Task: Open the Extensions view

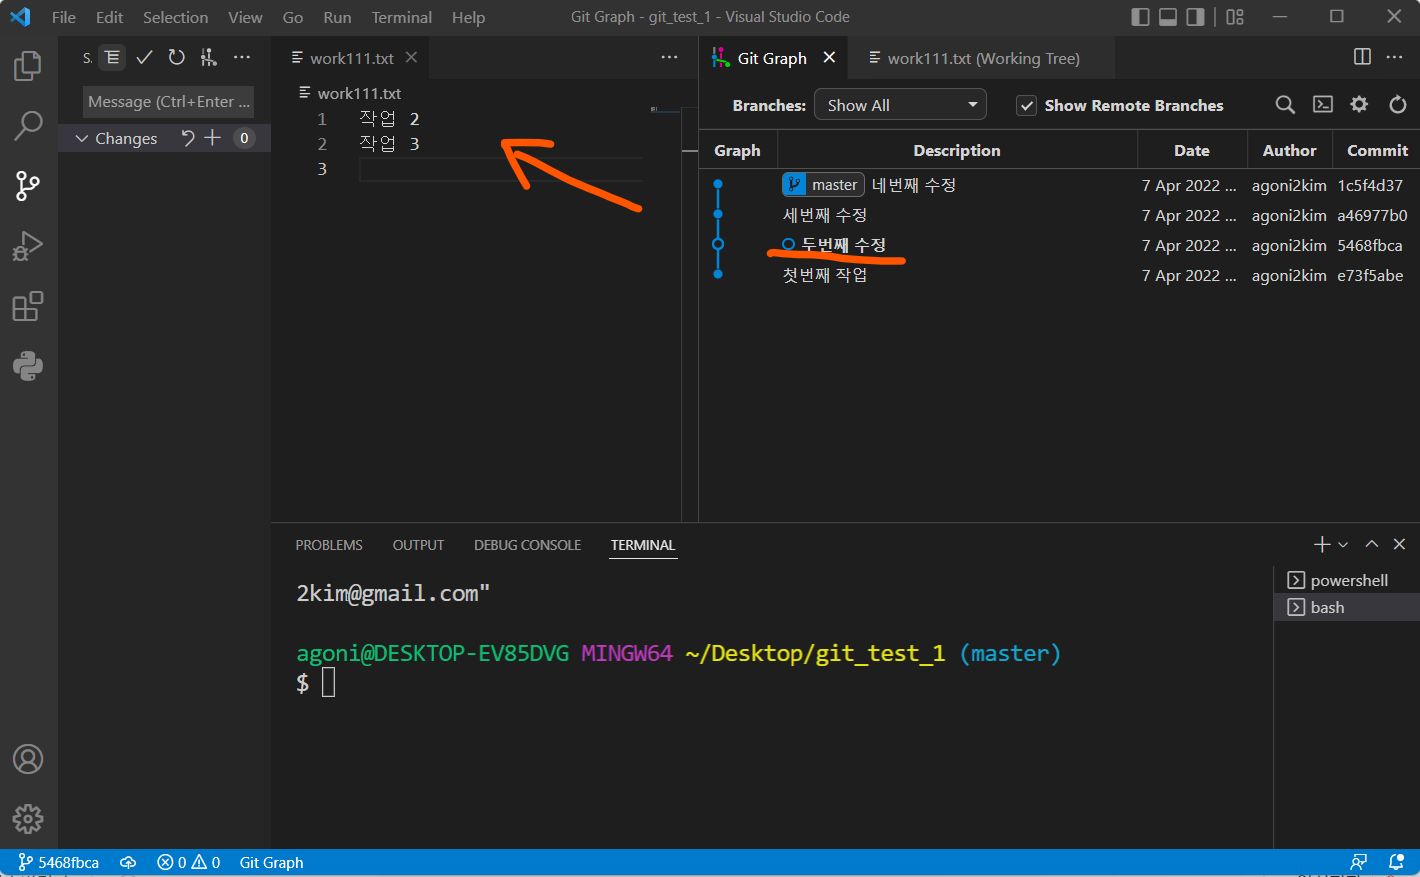Action: (x=28, y=306)
